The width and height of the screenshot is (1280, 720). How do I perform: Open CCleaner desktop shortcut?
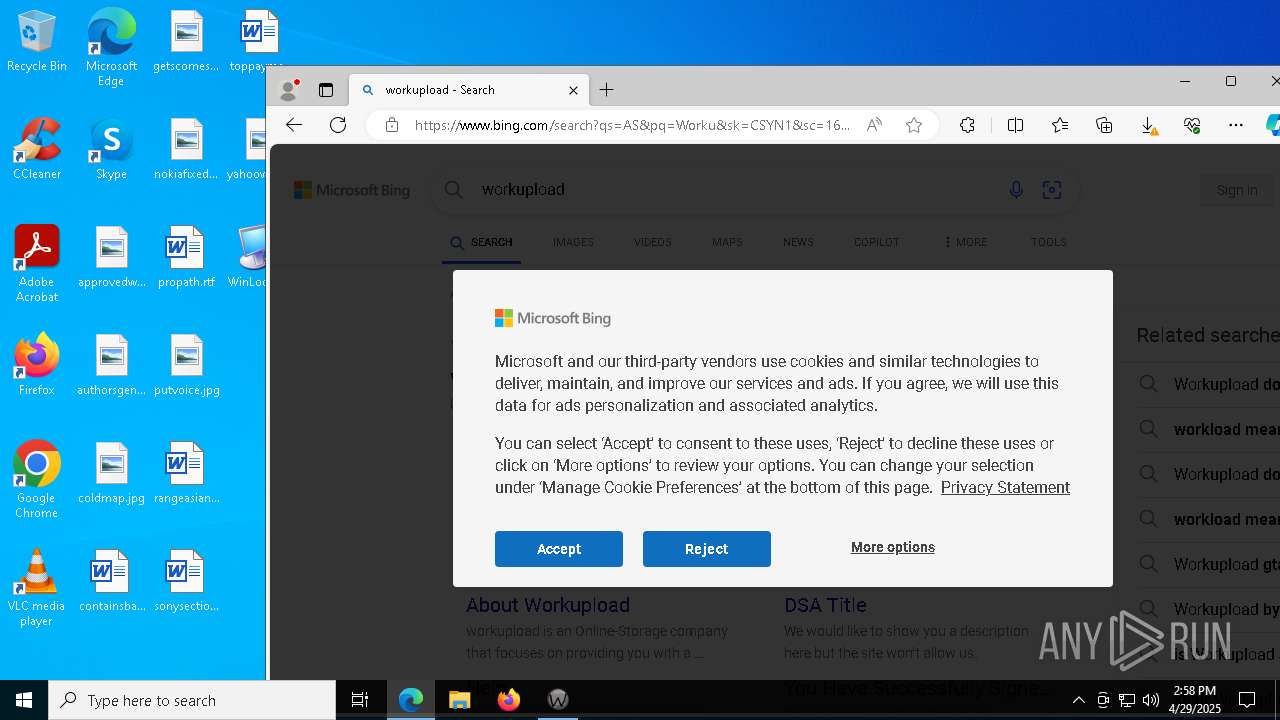point(37,150)
